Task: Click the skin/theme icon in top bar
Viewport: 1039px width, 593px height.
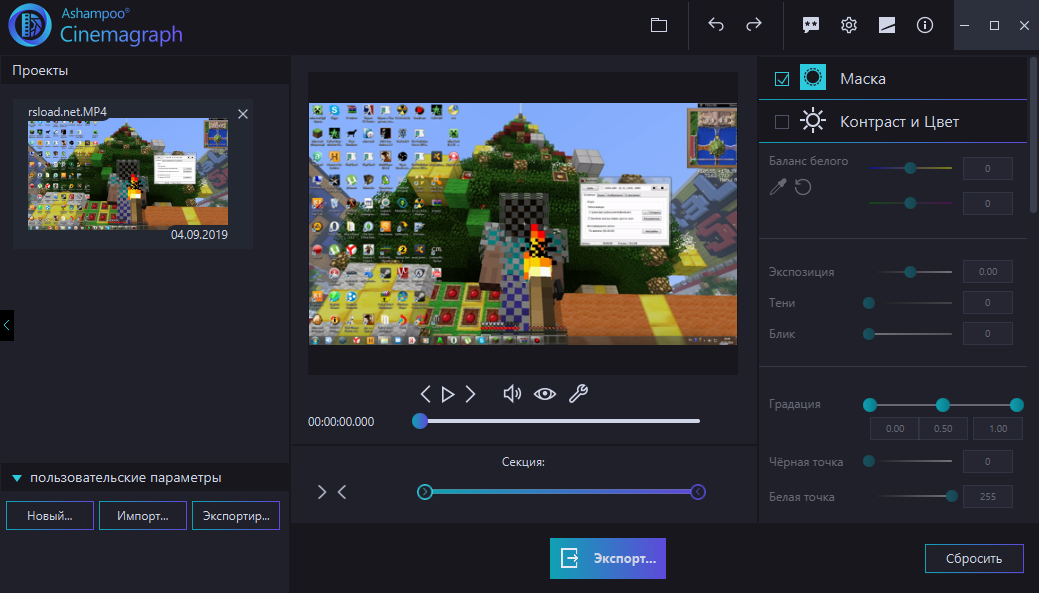Action: pos(887,25)
